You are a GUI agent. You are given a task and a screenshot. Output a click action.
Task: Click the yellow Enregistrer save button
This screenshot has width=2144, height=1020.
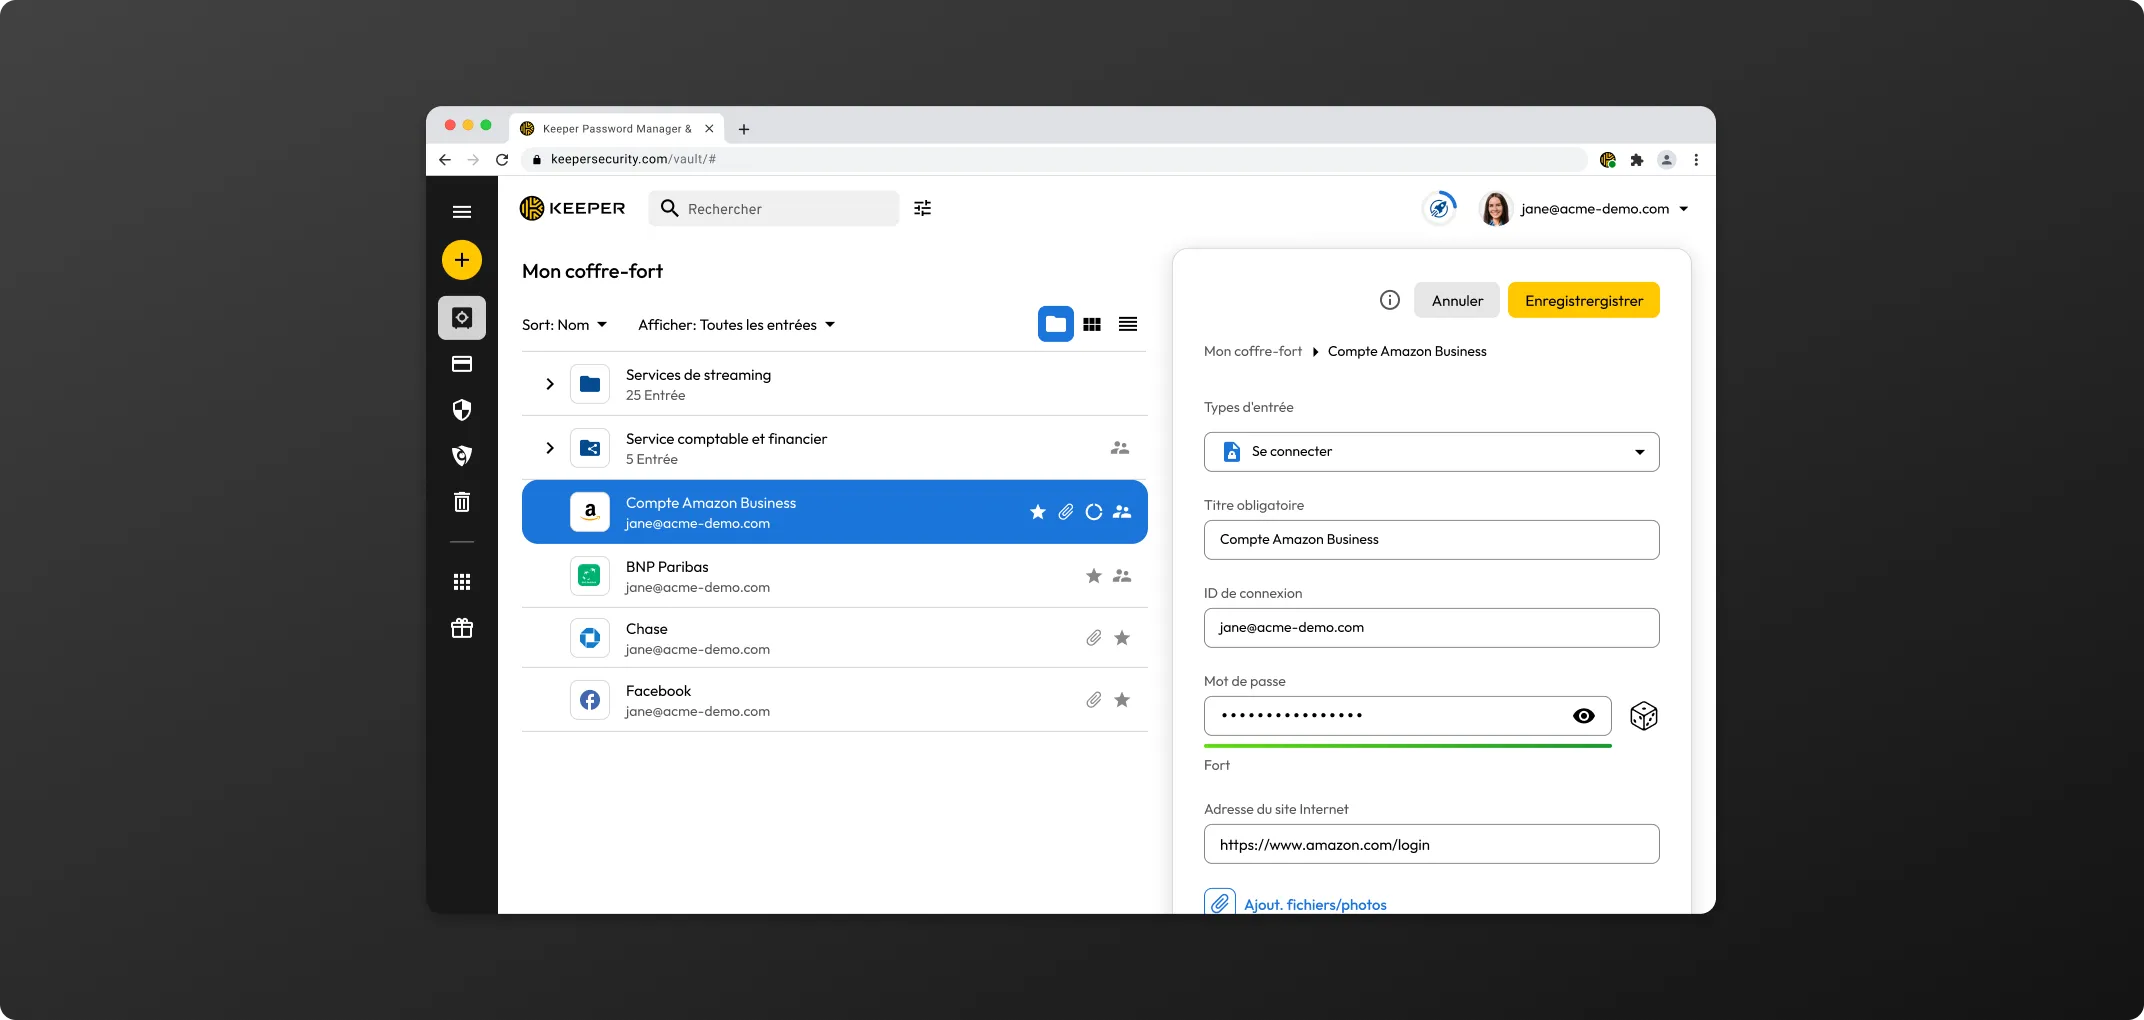click(1583, 300)
